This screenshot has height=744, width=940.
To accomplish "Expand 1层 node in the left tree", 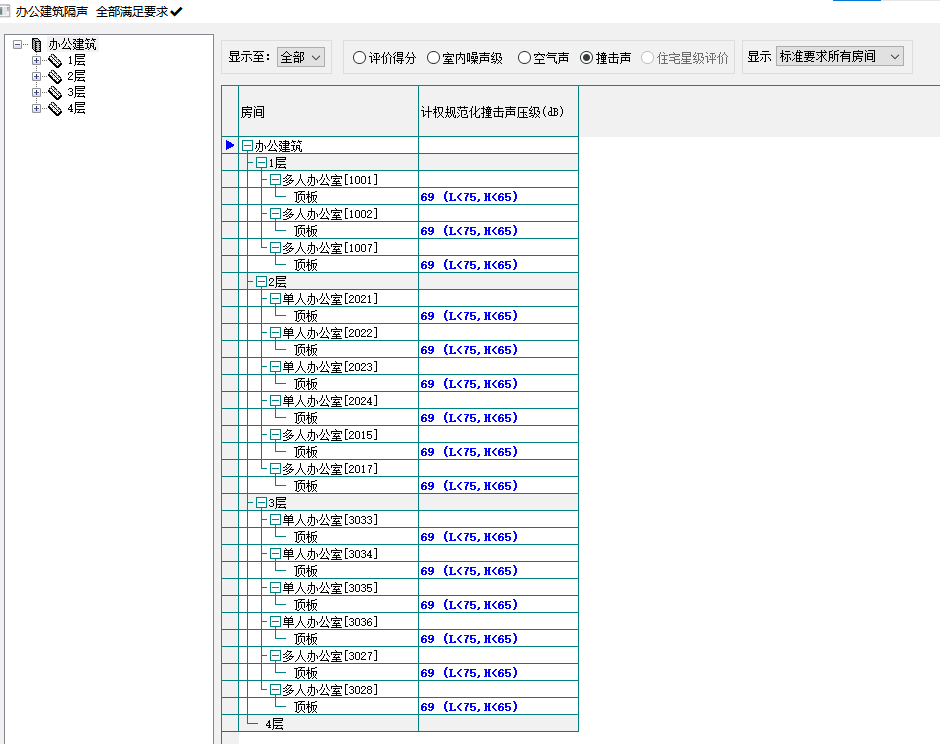I will pyautogui.click(x=36, y=61).
